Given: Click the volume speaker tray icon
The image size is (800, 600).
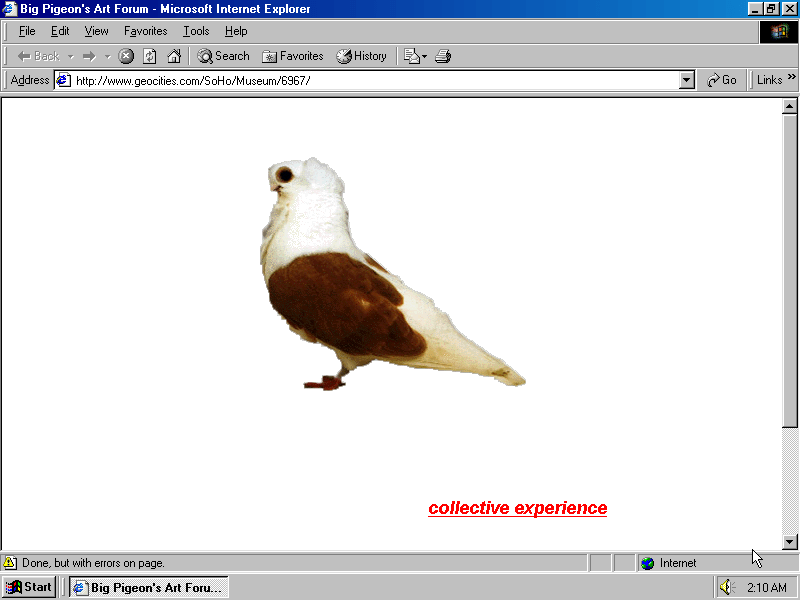Looking at the screenshot, I should click(x=726, y=587).
